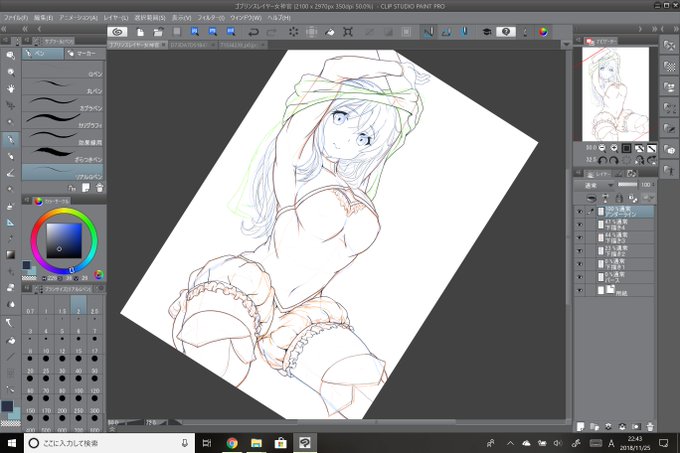This screenshot has width=680, height=453.
Task: Select the magnifier Zoom tool
Action: click(10, 72)
